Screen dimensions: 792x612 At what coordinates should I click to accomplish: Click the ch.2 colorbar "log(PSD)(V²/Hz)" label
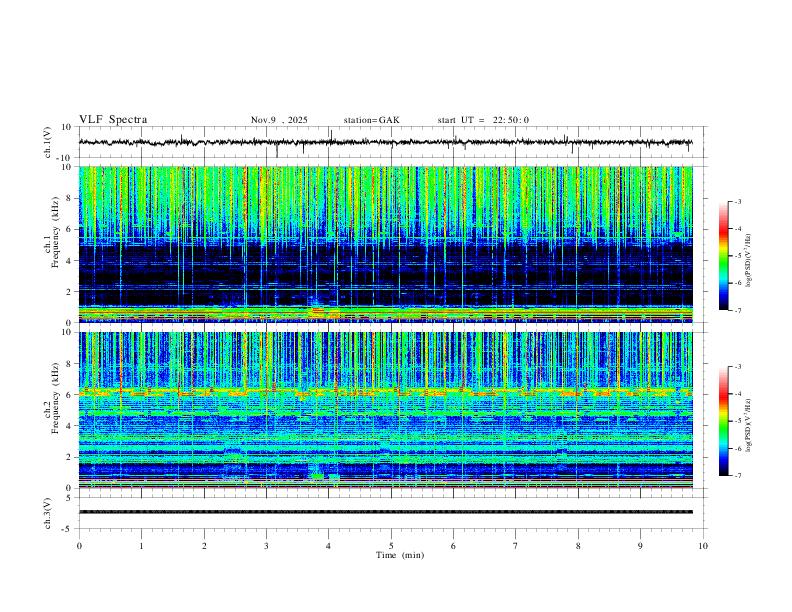[x=748, y=425]
